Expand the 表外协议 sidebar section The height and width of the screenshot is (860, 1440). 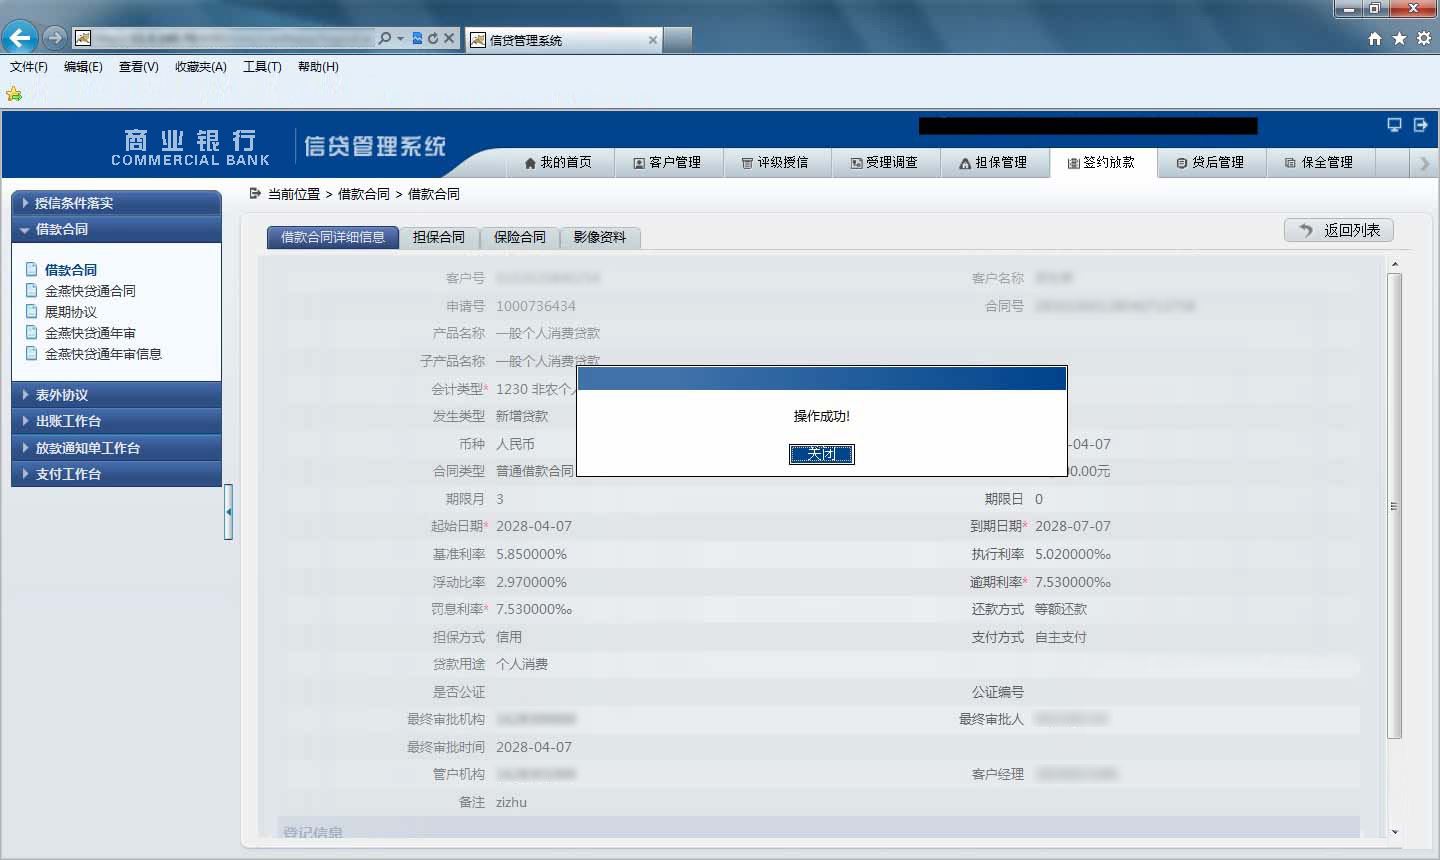pyautogui.click(x=116, y=395)
